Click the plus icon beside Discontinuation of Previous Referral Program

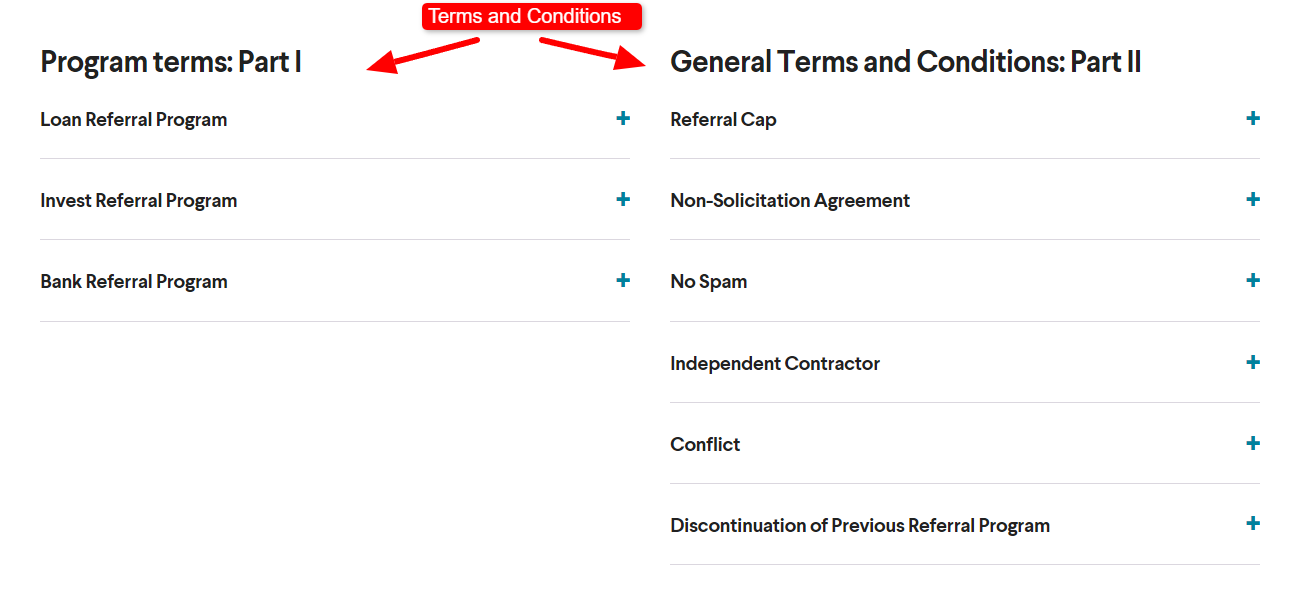pos(1252,524)
